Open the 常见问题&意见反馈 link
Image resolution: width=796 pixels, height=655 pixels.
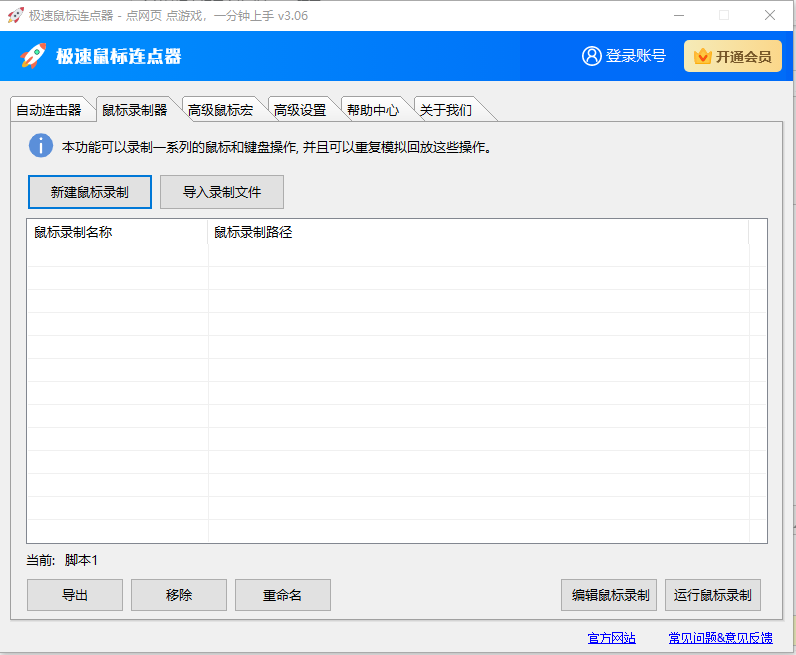pos(720,638)
